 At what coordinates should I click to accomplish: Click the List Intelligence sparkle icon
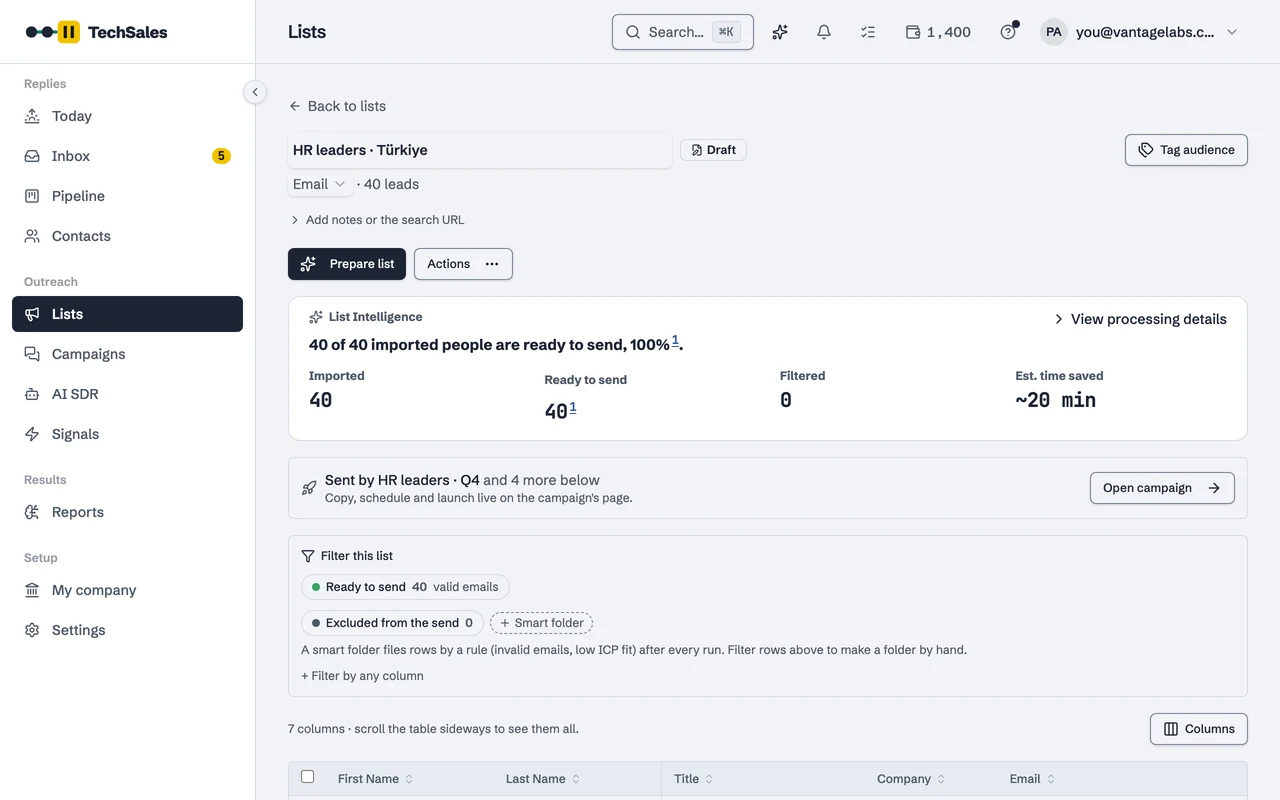click(316, 317)
